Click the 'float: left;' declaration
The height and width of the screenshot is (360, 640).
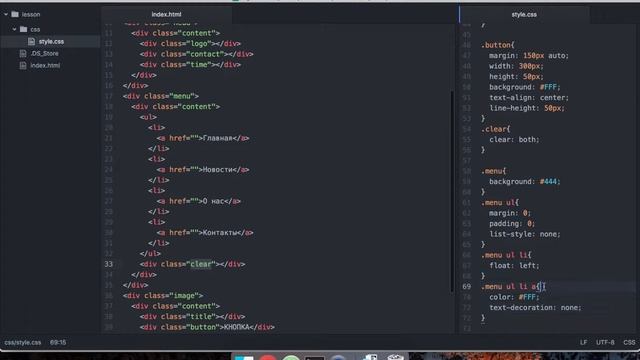point(514,266)
